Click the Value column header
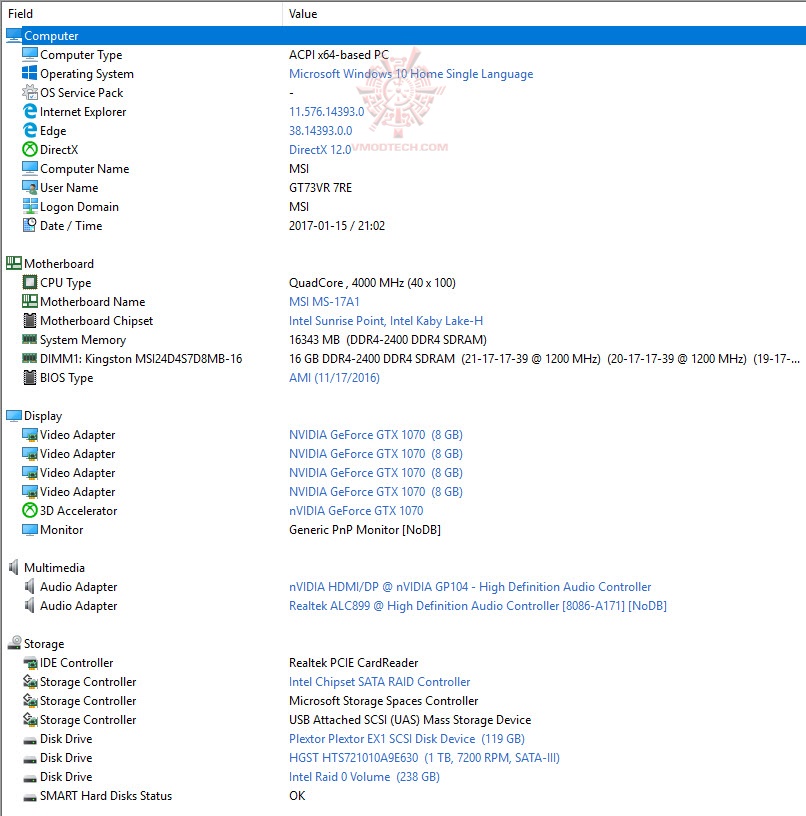The image size is (806, 816). pyautogui.click(x=544, y=14)
